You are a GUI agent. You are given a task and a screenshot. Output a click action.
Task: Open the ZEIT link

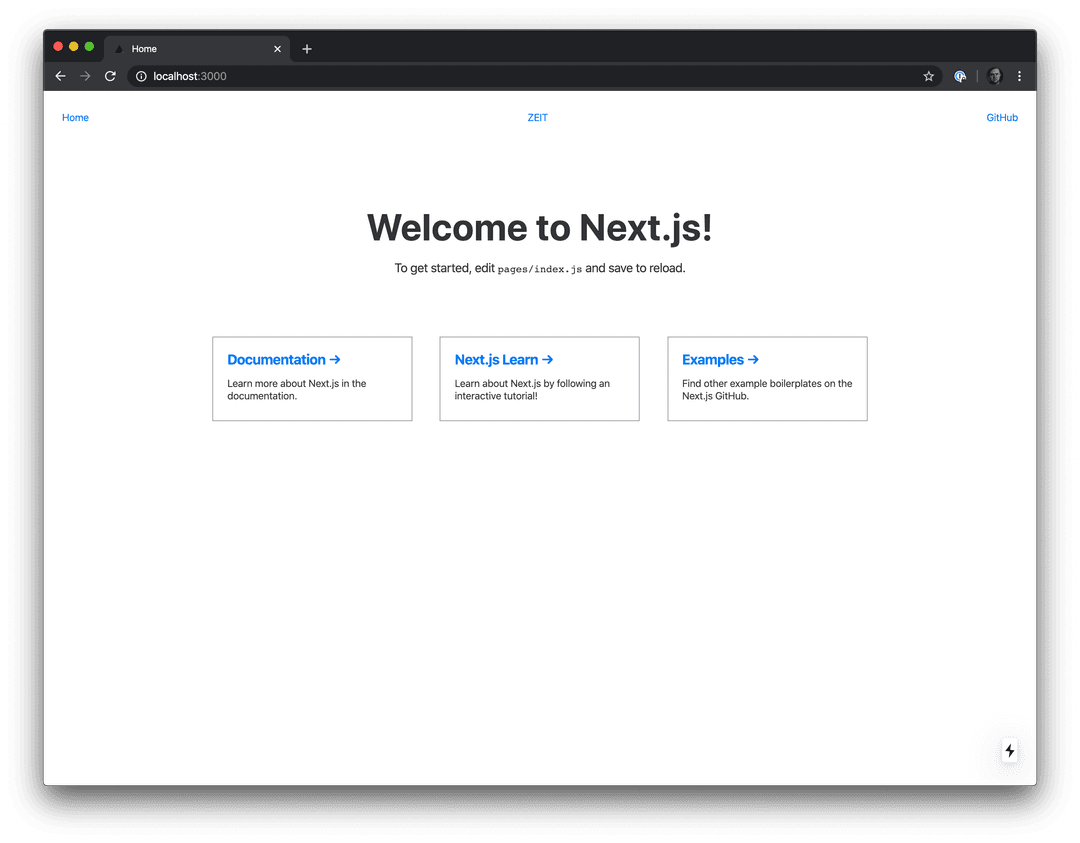[537, 117]
